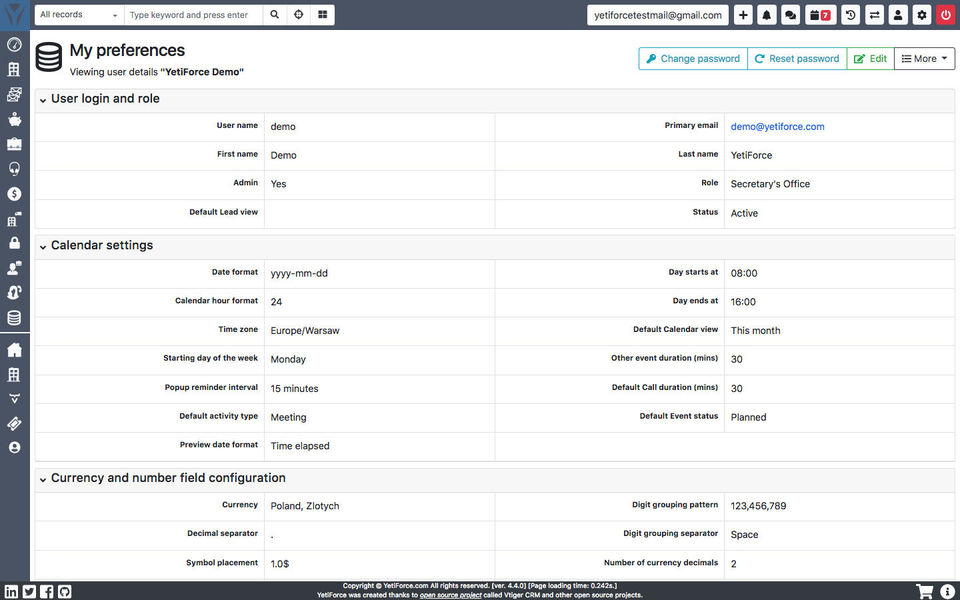Open the person with card sidebar icon
Viewport: 960px width, 600px height.
pyautogui.click(x=14, y=268)
